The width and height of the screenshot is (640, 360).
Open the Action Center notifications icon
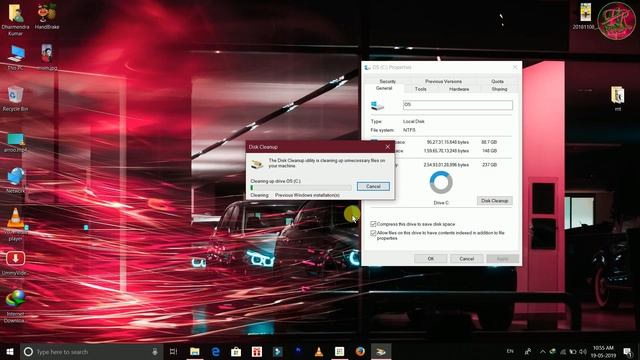[628, 351]
